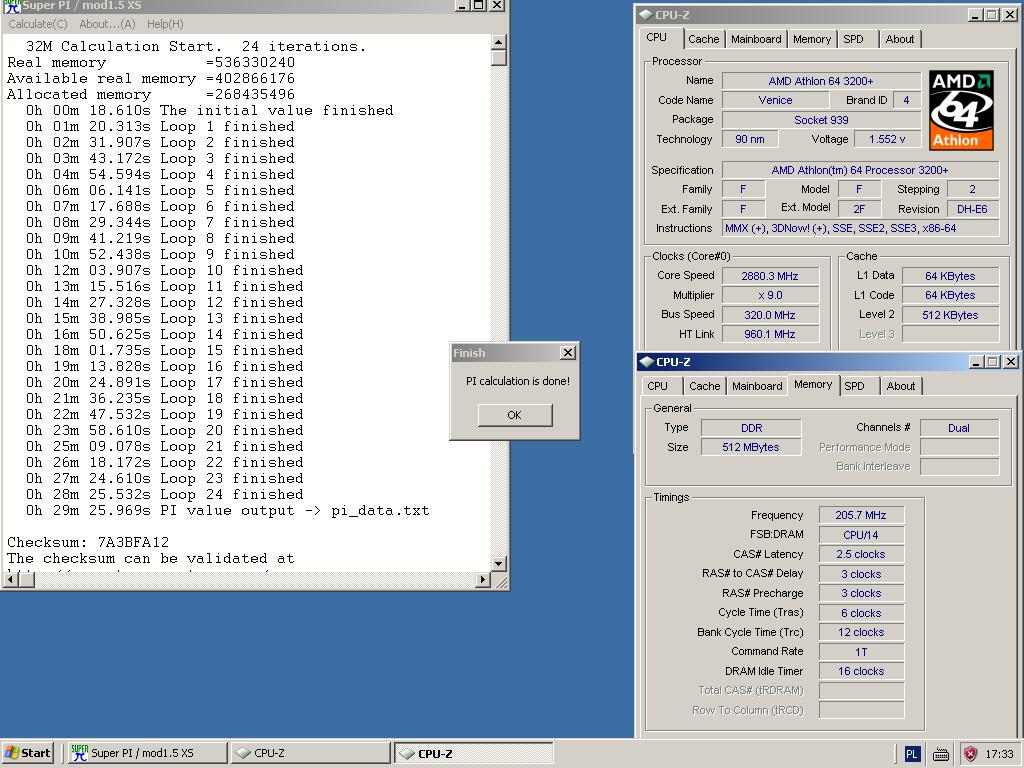1024x768 pixels.
Task: Click the Bus Speed value 320.0 MHz
Action: (x=770, y=315)
